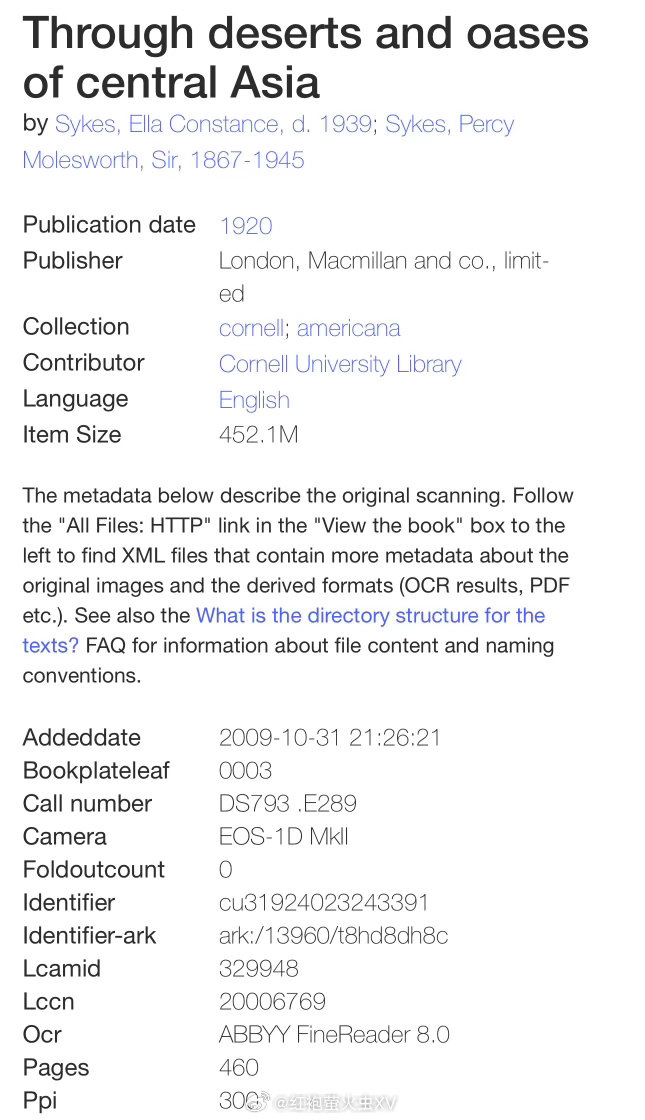Open the cornell collection link
645x1120 pixels.
click(251, 329)
